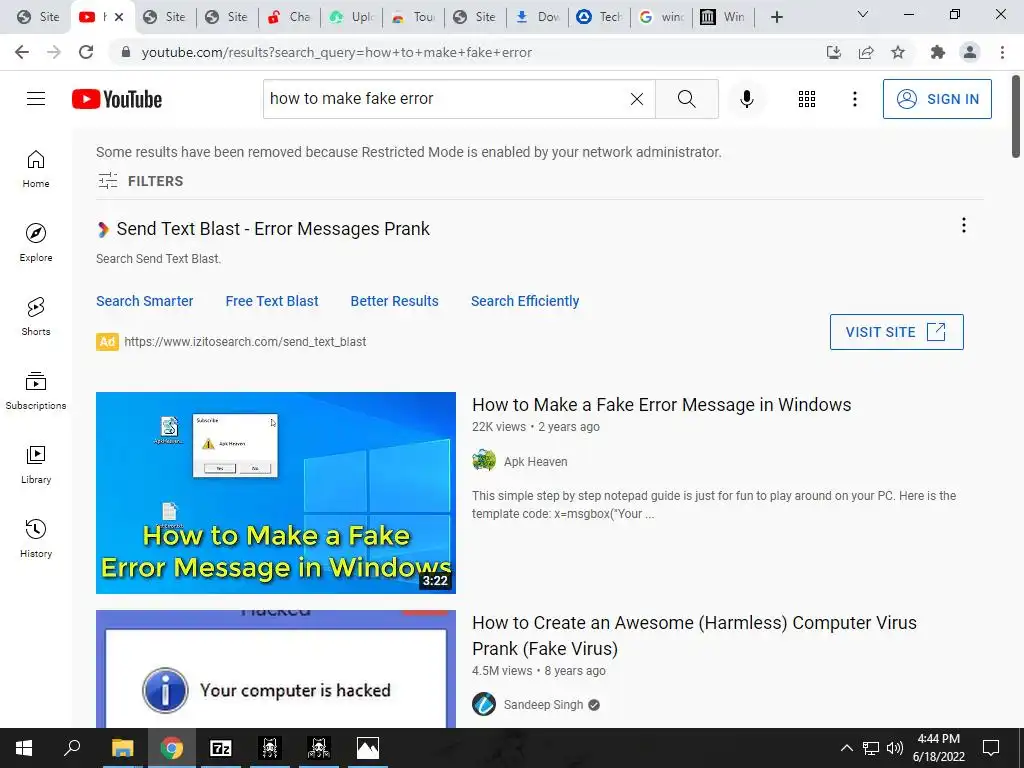Click the VISIT SITE button
This screenshot has width=1024, height=768.
pyautogui.click(x=896, y=332)
